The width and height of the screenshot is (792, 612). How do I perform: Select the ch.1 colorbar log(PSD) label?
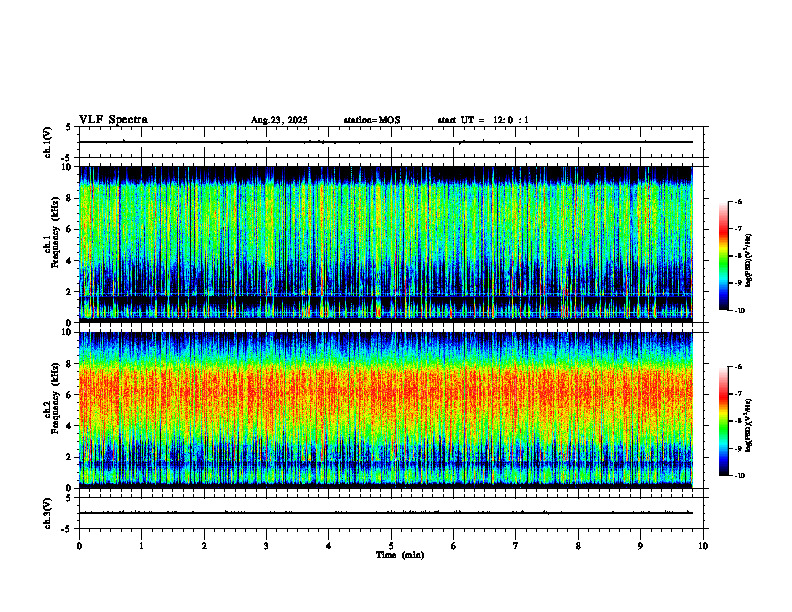click(749, 261)
